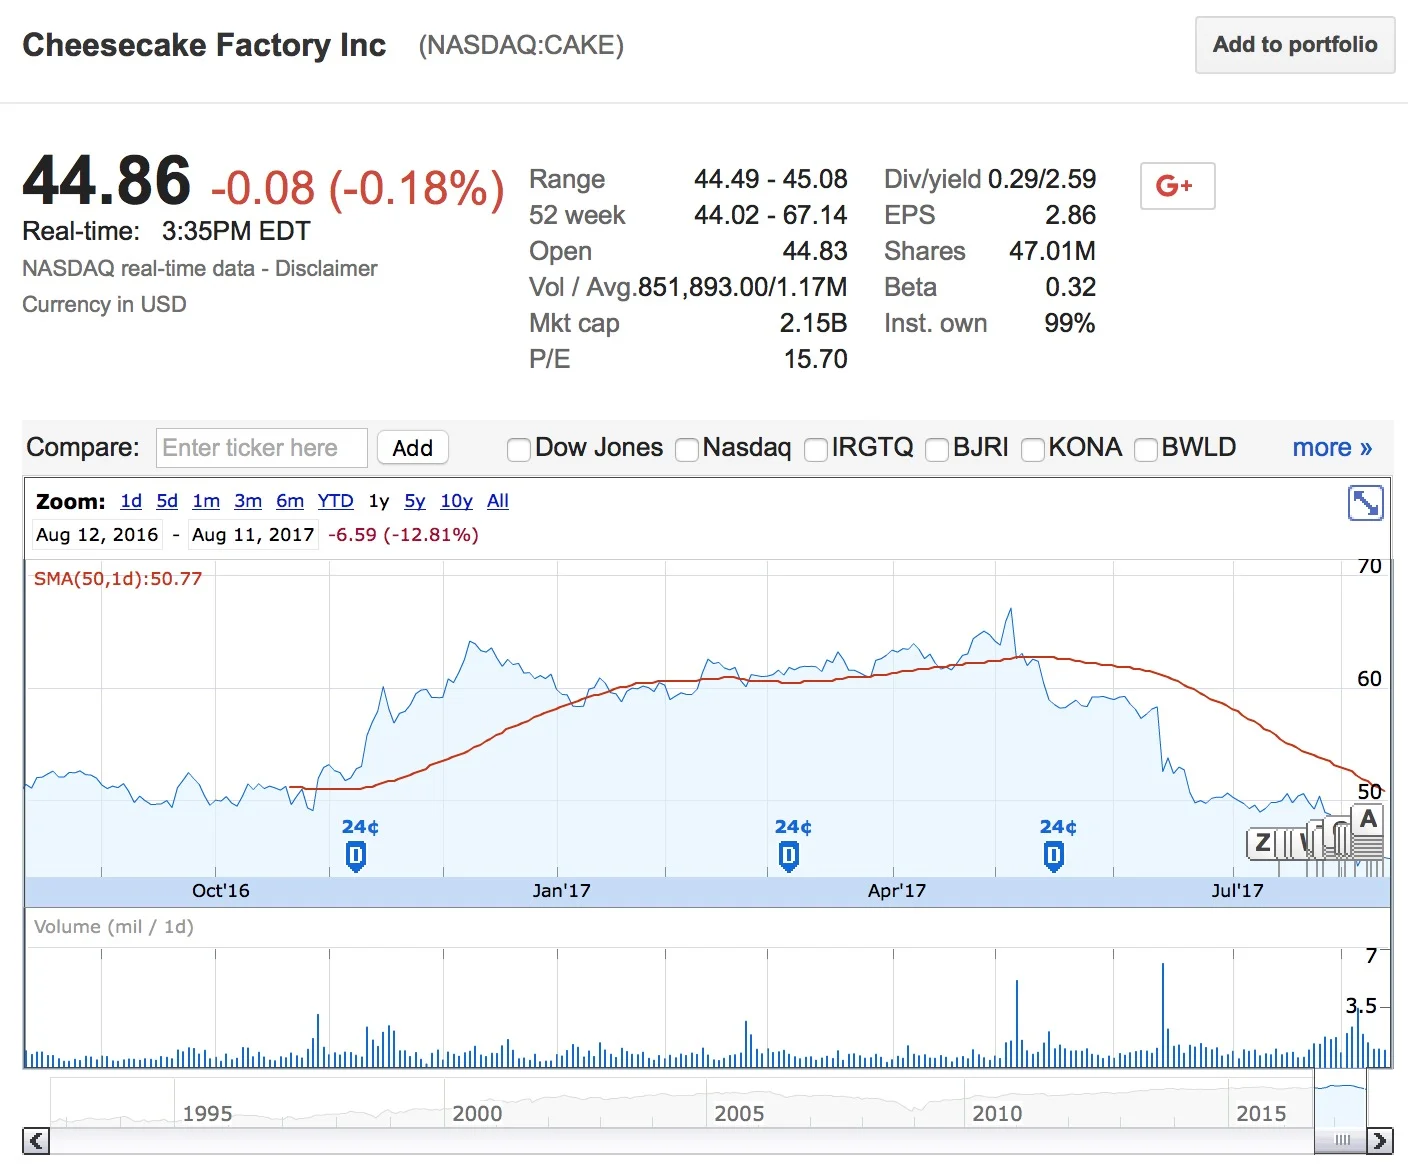
Task: Click the Mkt cap value 2.15B
Action: point(813,324)
